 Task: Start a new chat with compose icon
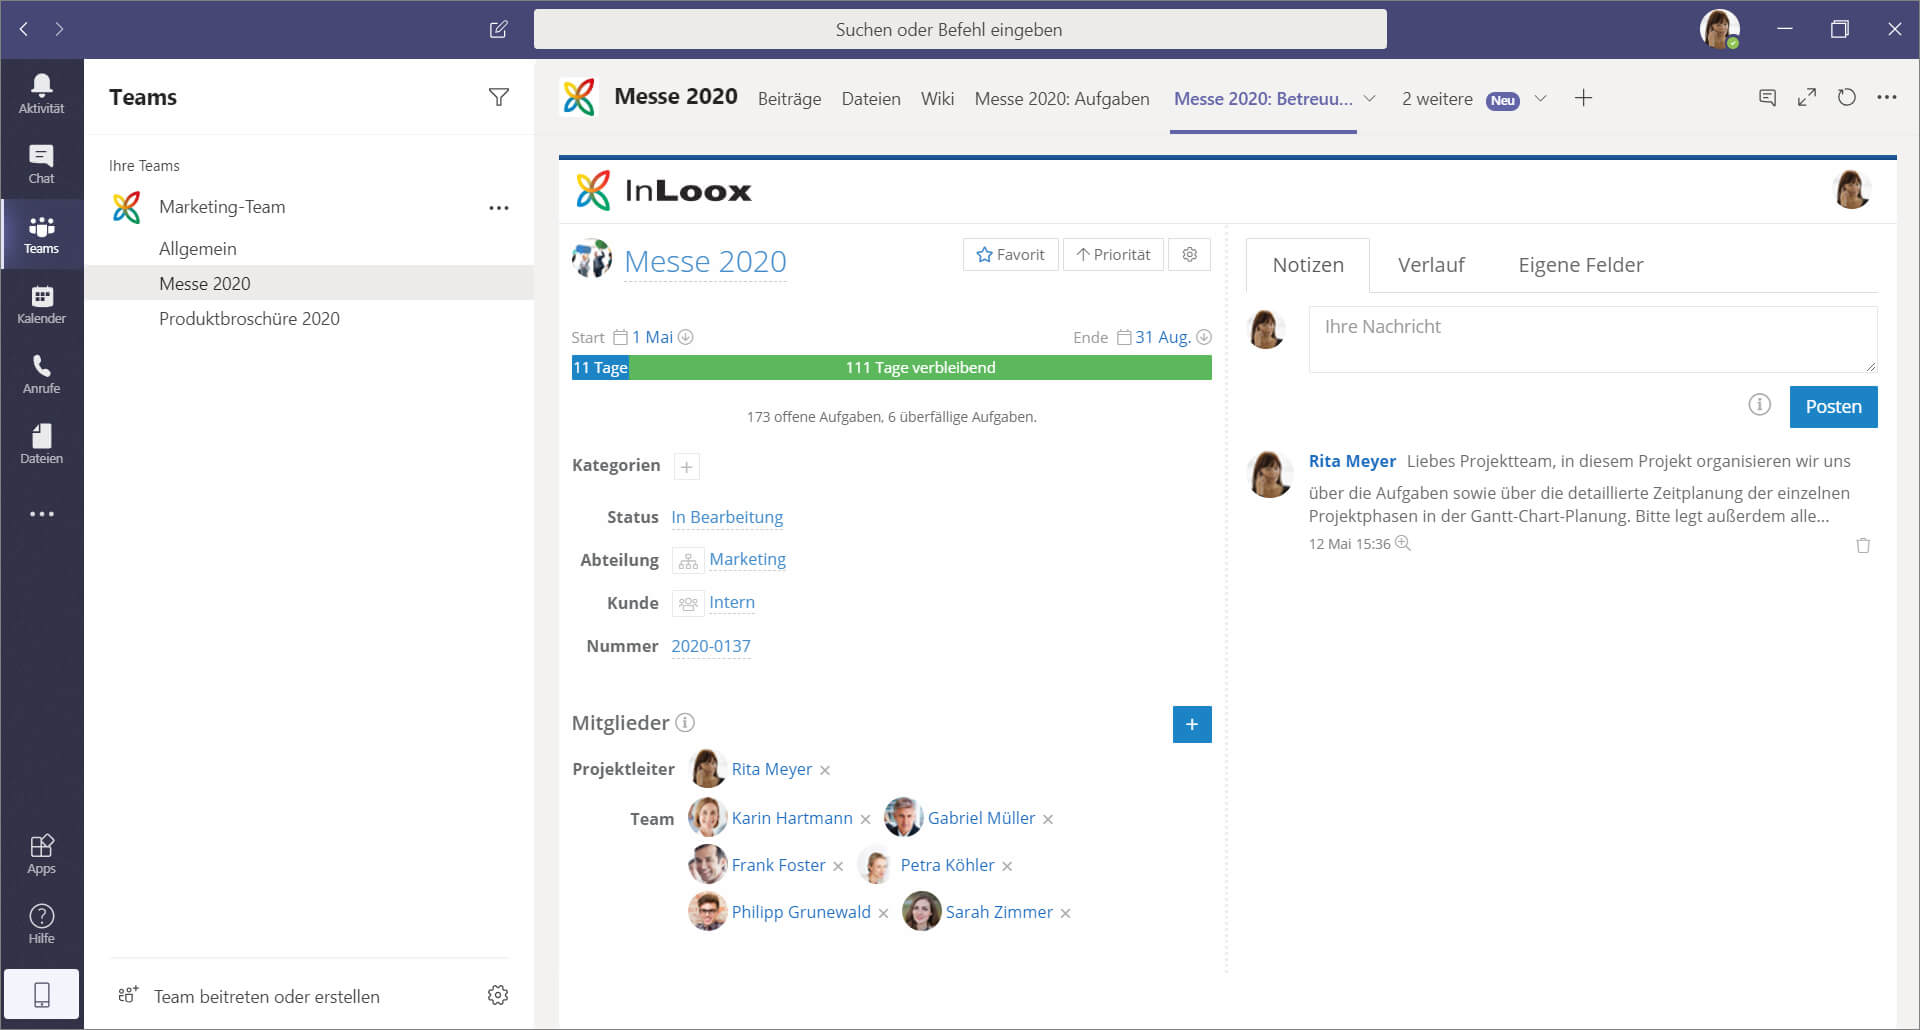tap(498, 29)
